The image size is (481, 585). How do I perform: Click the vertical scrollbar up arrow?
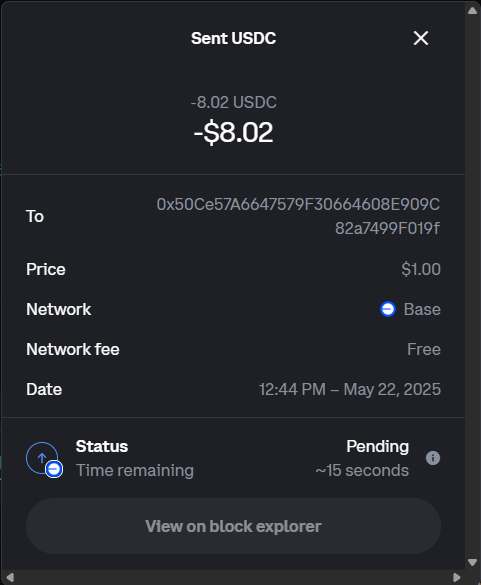tap(472, 10)
